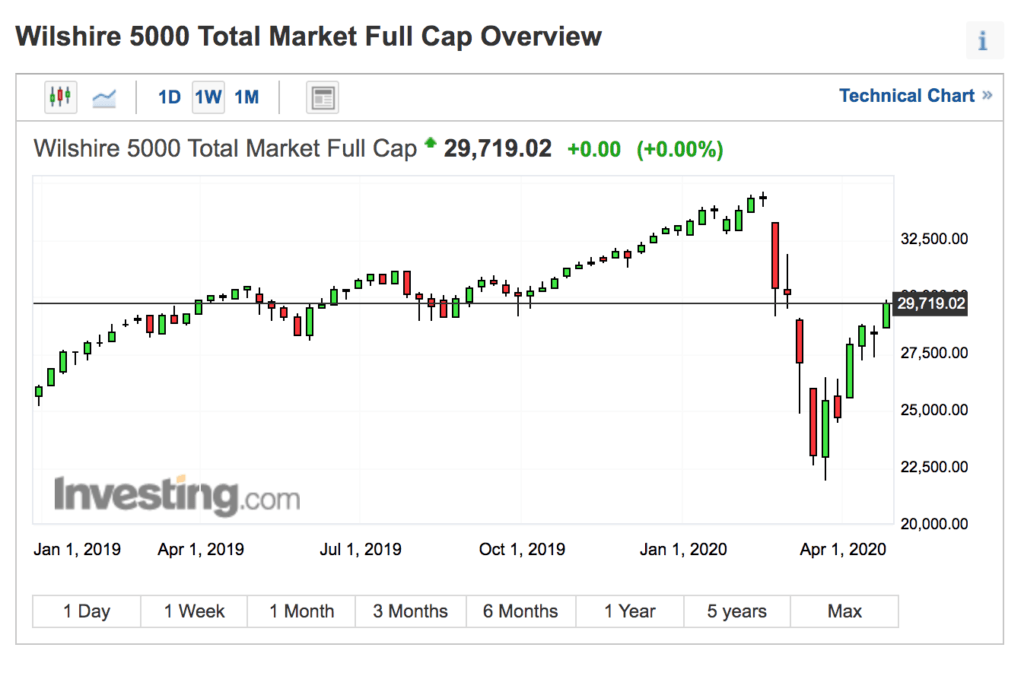The image size is (1024, 692).
Task: Click the 29,719.02 price label on the axis
Action: 930,303
